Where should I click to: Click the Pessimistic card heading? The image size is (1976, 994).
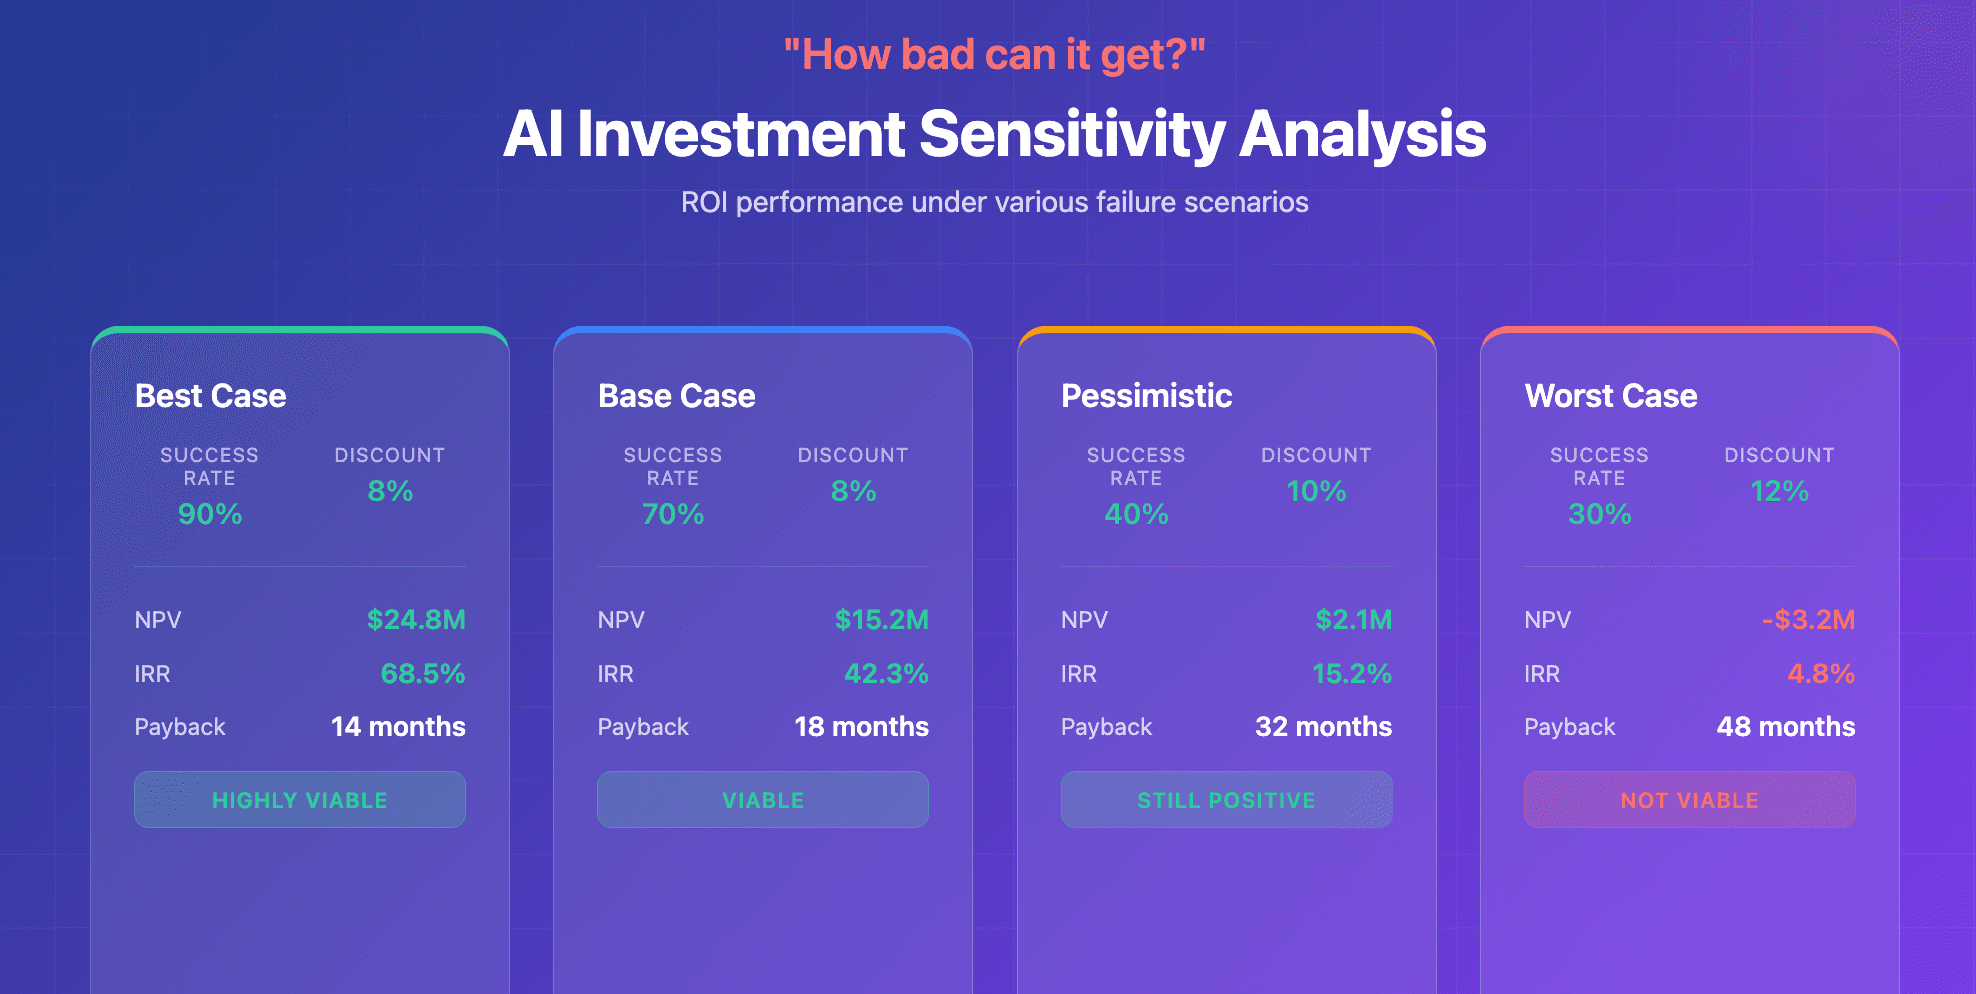click(x=1147, y=396)
